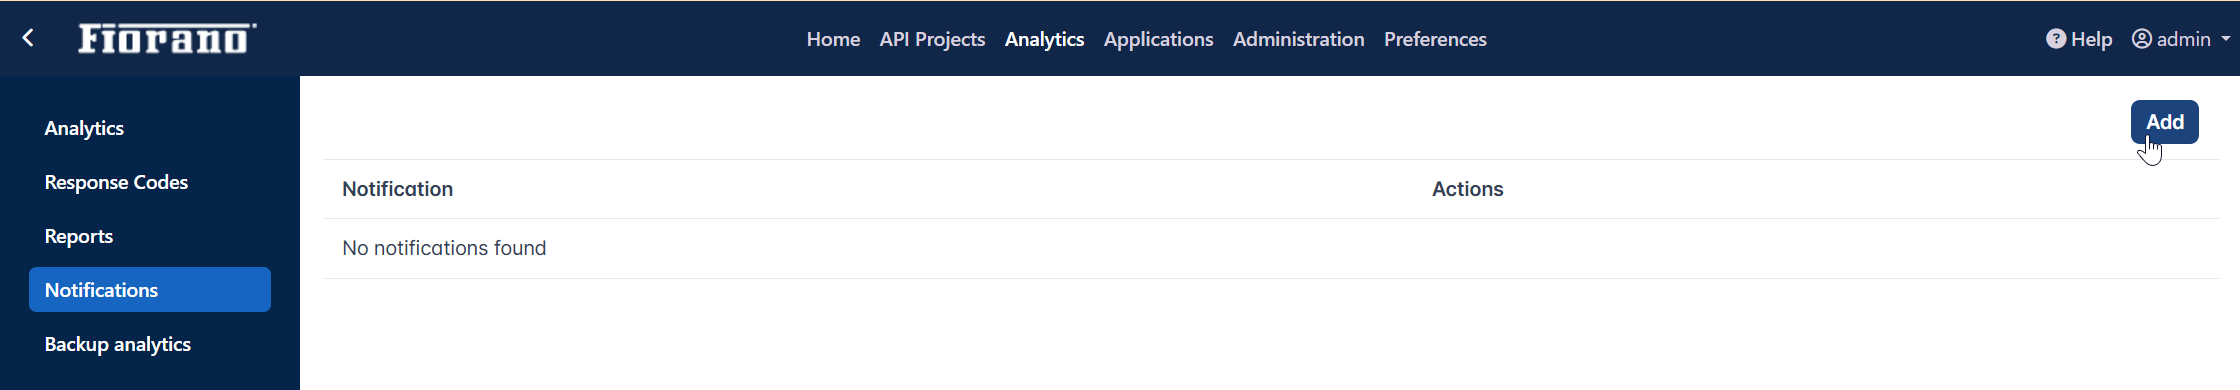2240x390 pixels.
Task: Click the Add notification button
Action: tap(2164, 122)
